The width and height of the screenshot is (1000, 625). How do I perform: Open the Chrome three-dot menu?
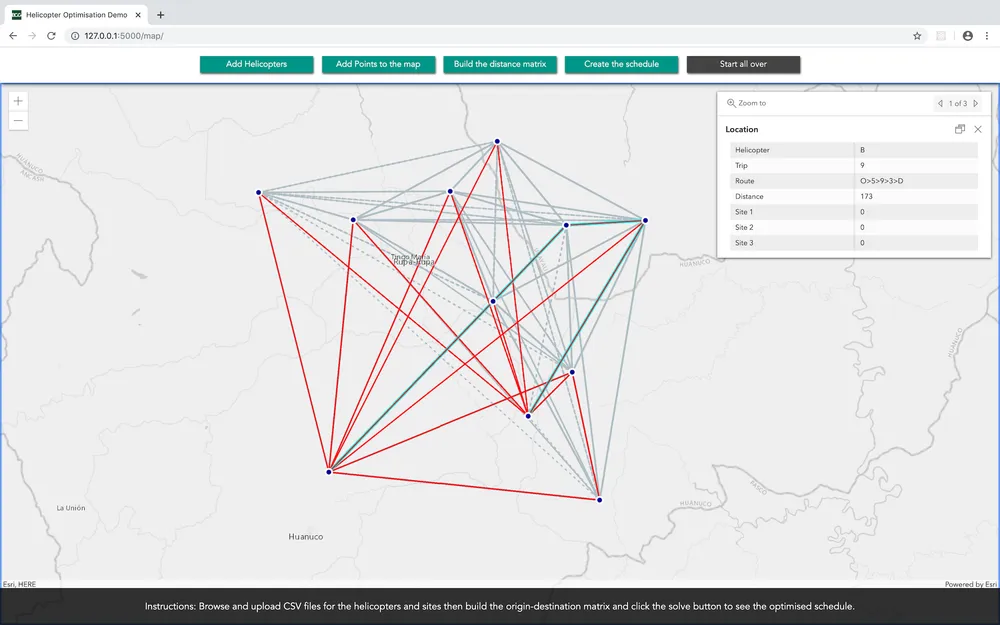coord(986,36)
